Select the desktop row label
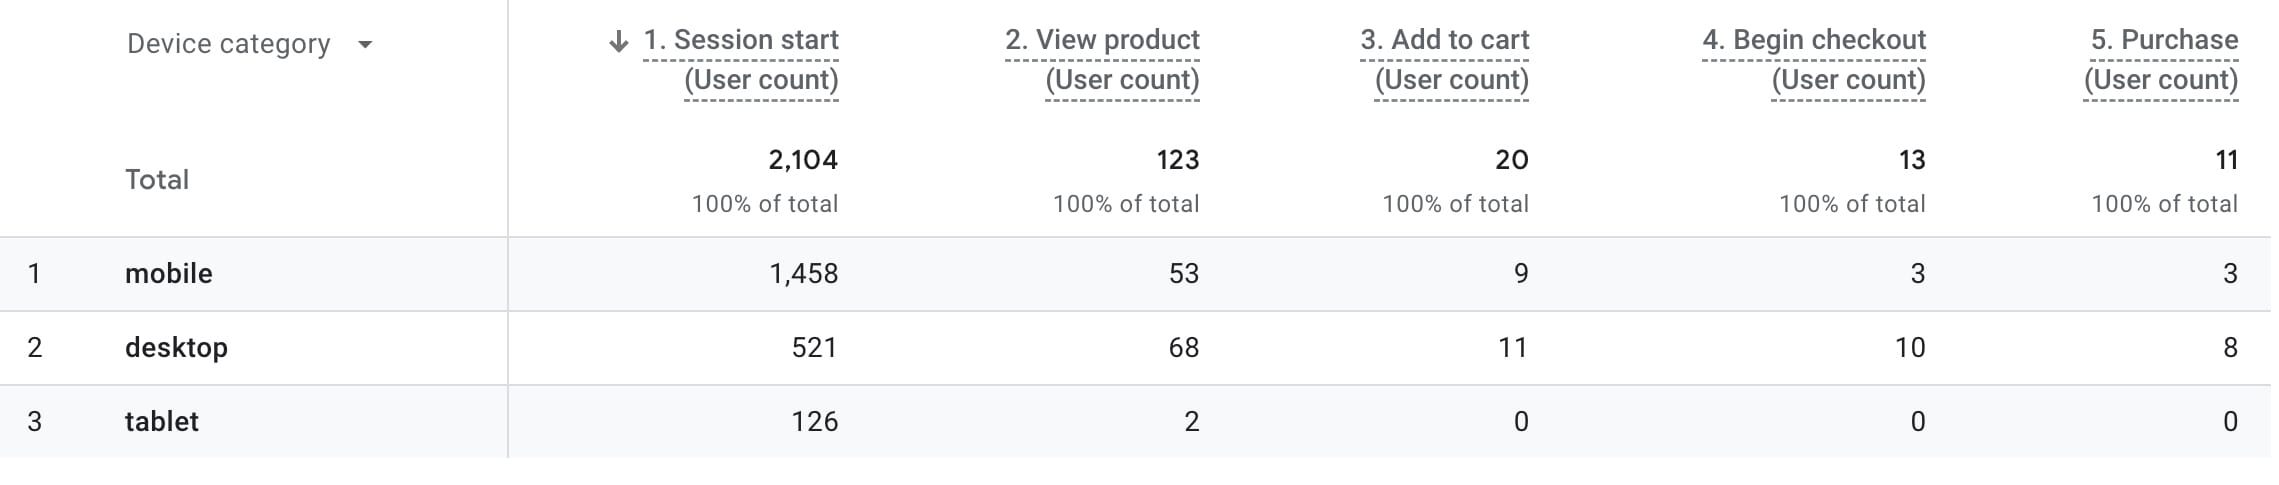Image resolution: width=2279 pixels, height=485 pixels. [176, 348]
